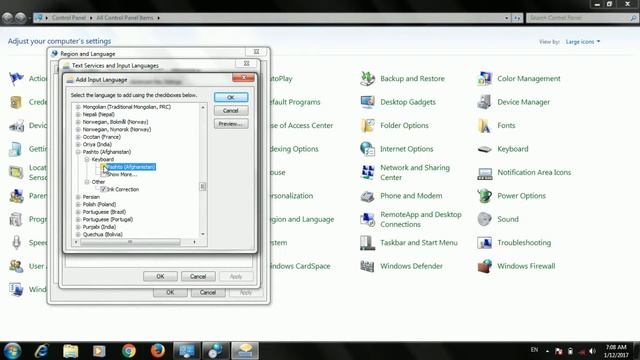The width and height of the screenshot is (640, 360).
Task: Select Portuguese (Portugal) in the list
Action: tap(108, 219)
